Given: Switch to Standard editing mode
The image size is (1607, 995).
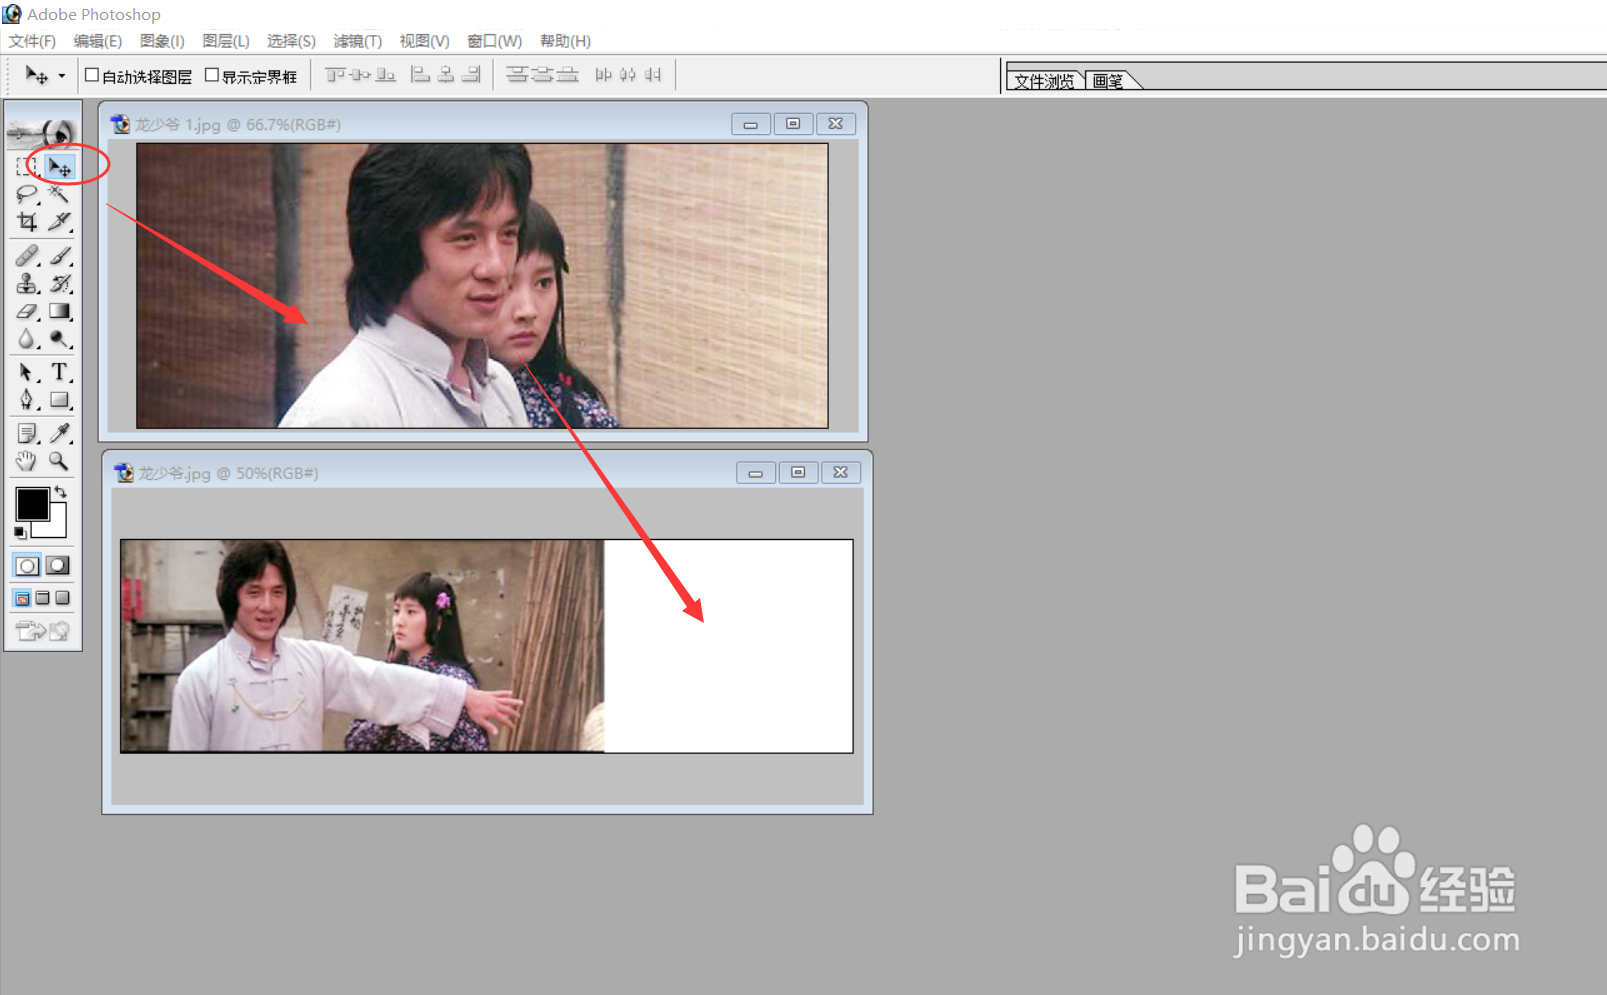Looking at the screenshot, I should pos(27,566).
